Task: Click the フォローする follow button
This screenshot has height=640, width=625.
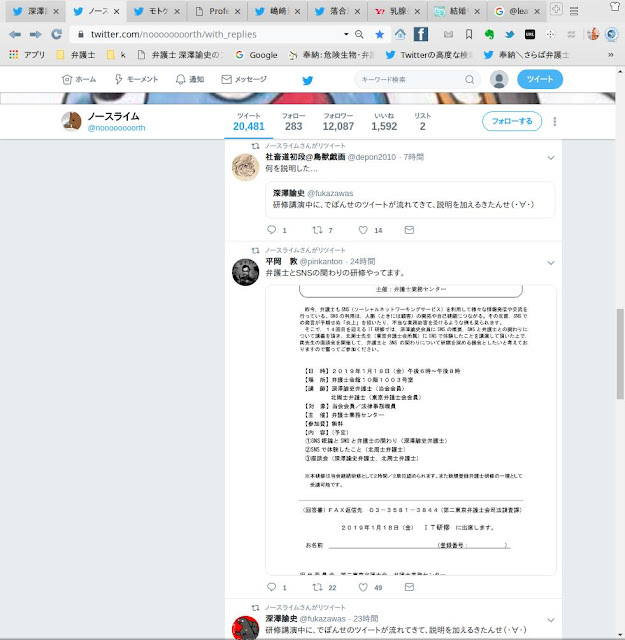Action: pos(512,121)
